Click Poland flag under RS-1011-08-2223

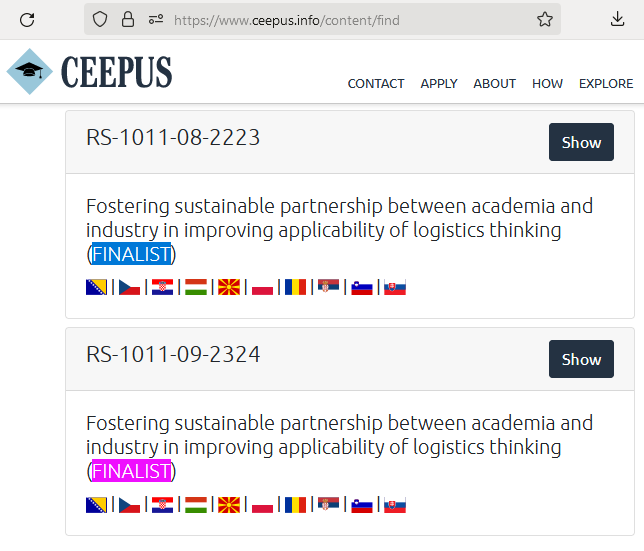(262, 288)
